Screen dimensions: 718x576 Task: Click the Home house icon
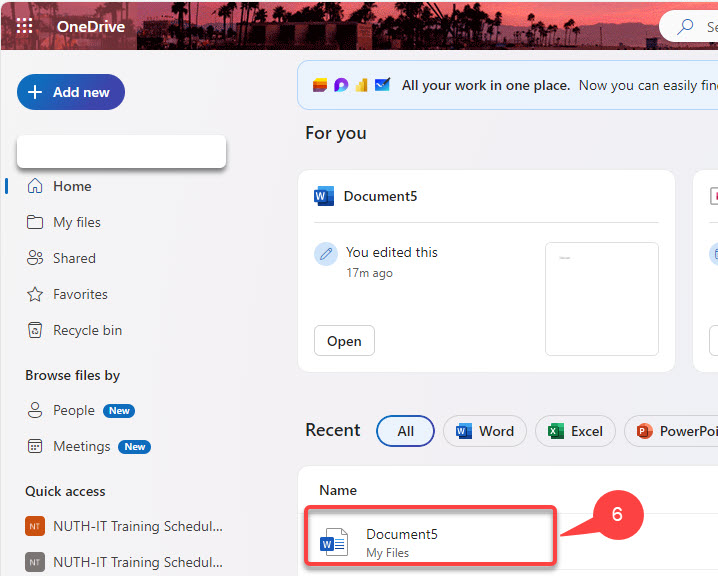[35, 186]
